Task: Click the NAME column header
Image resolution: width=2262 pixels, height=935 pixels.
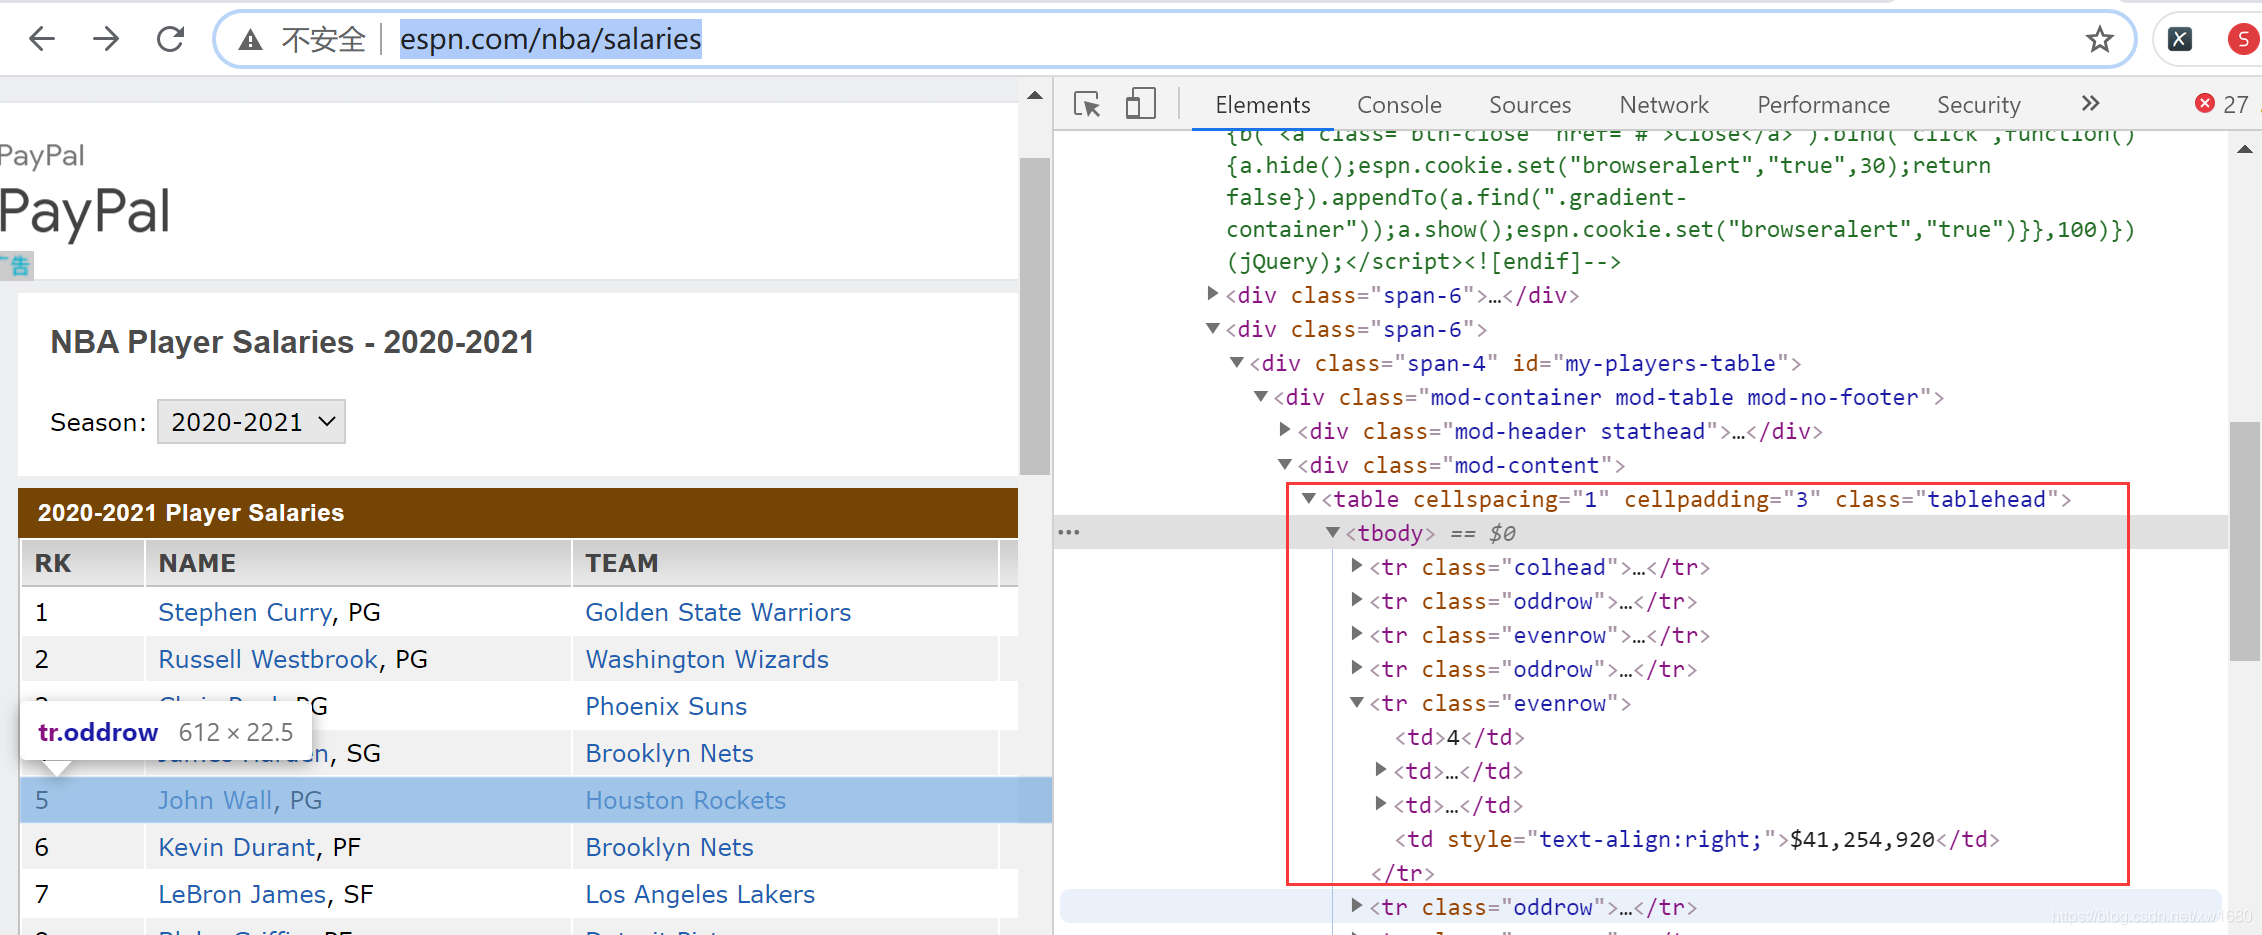Action: (x=197, y=563)
